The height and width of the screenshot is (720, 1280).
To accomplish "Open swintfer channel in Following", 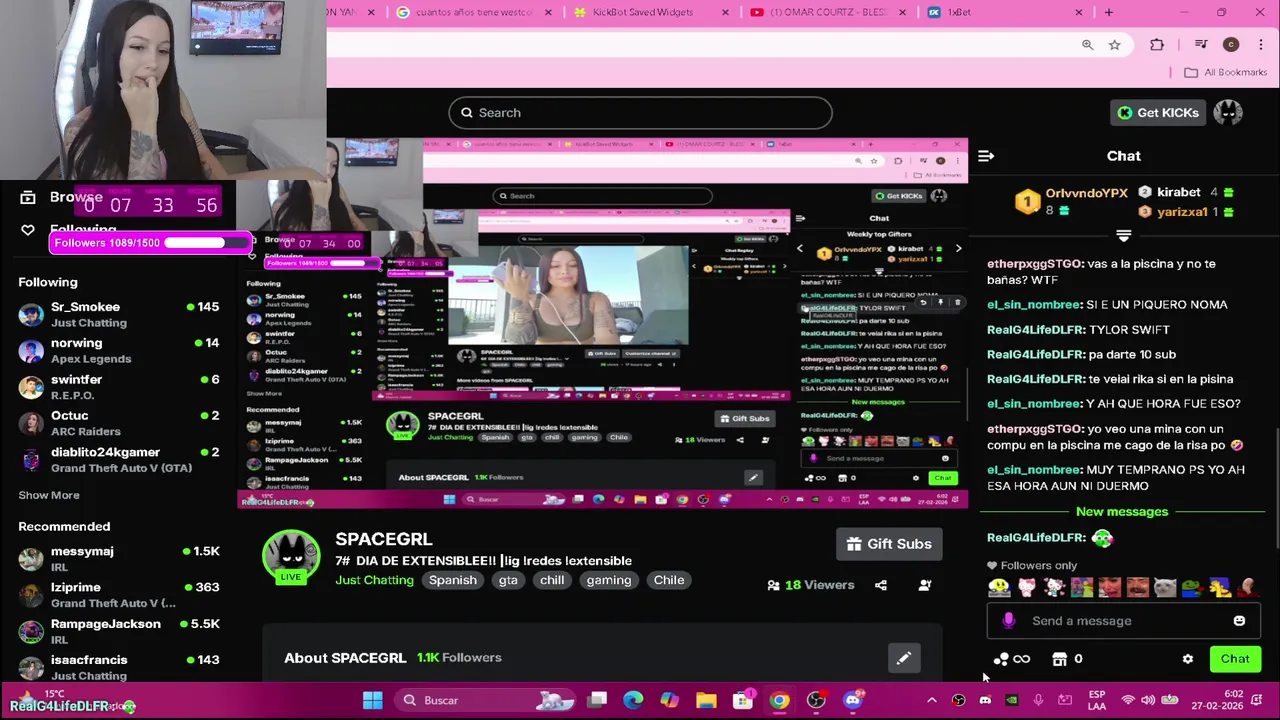I will click(120, 387).
